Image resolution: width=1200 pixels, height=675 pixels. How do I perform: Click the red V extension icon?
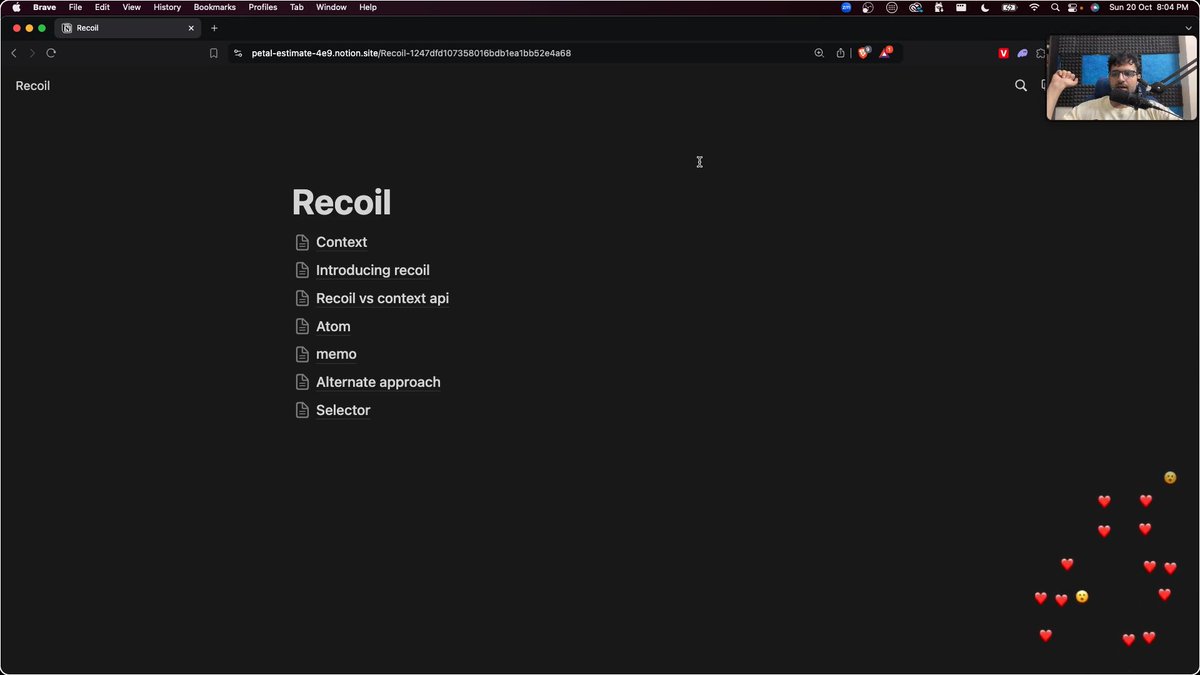(x=1003, y=53)
